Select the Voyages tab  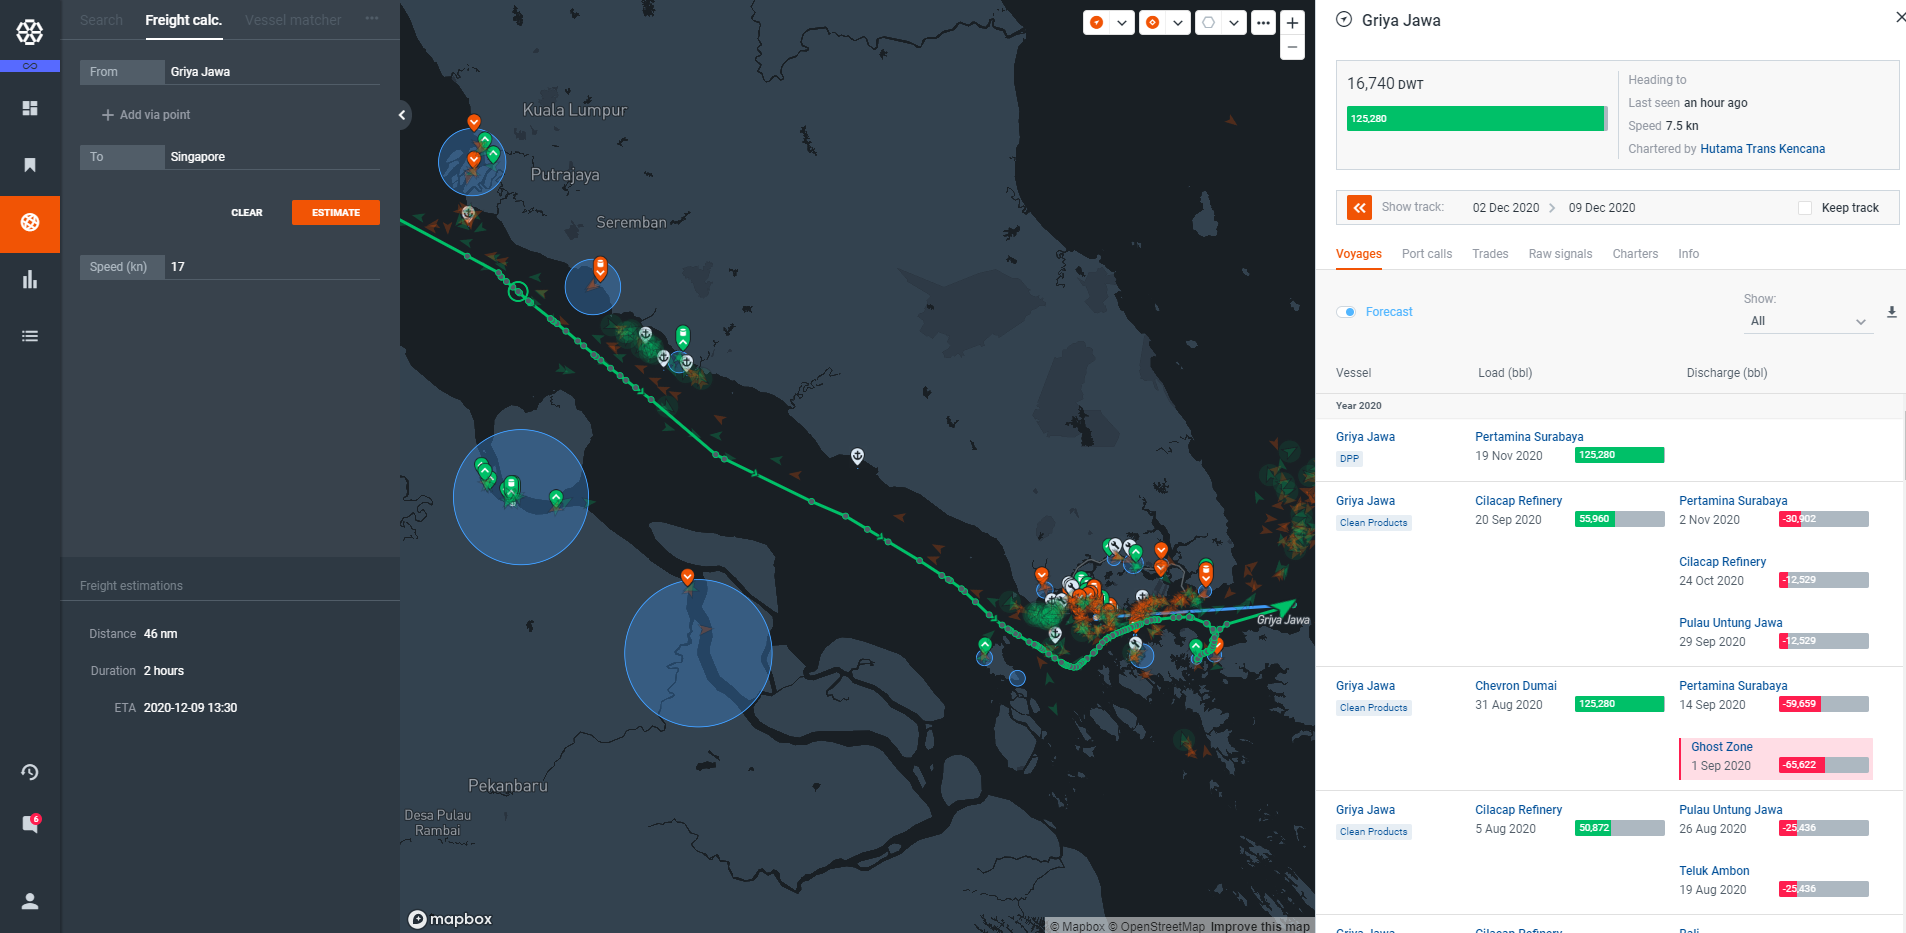pos(1359,254)
